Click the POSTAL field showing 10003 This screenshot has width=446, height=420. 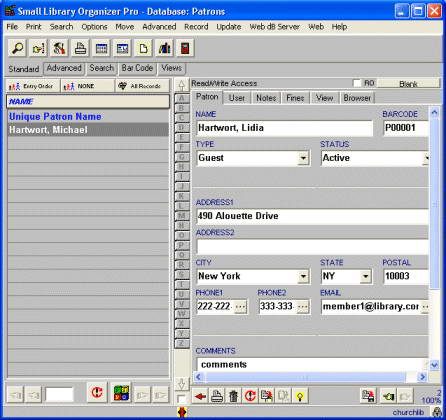click(406, 276)
